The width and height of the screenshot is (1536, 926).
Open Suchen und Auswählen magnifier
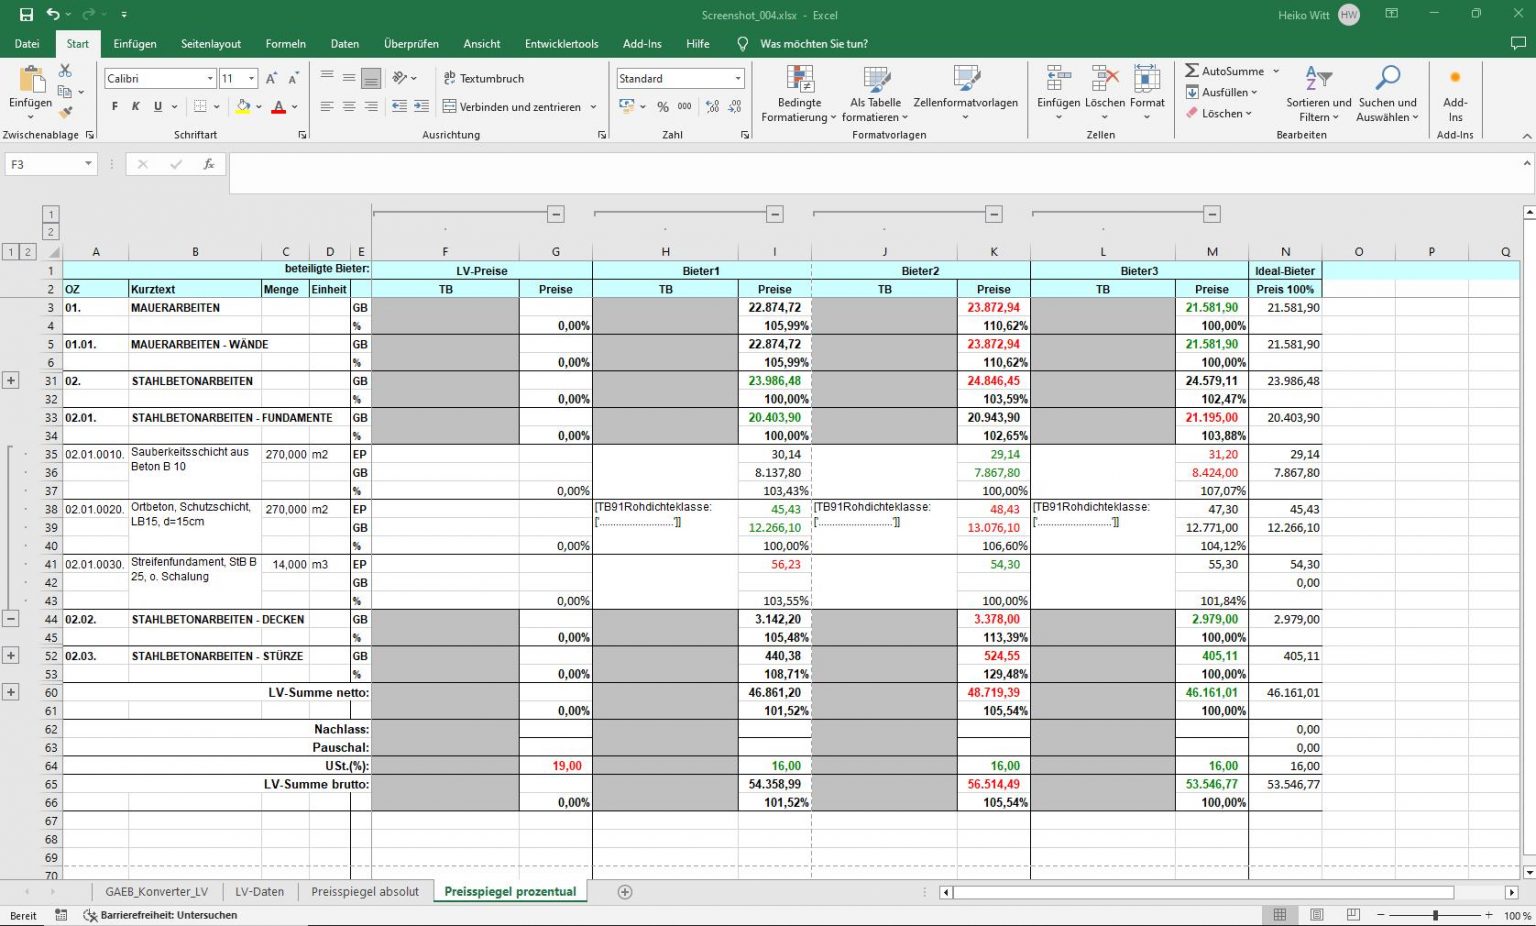pyautogui.click(x=1388, y=95)
